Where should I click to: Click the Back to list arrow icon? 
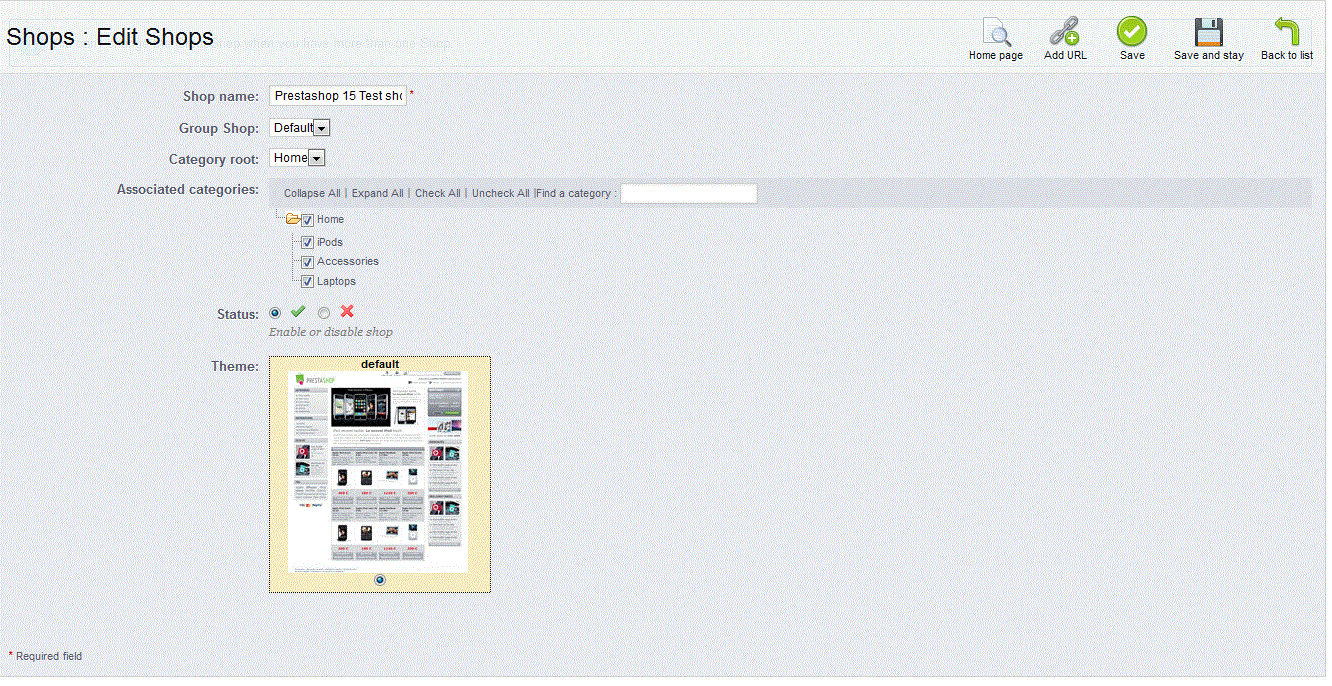coord(1286,33)
